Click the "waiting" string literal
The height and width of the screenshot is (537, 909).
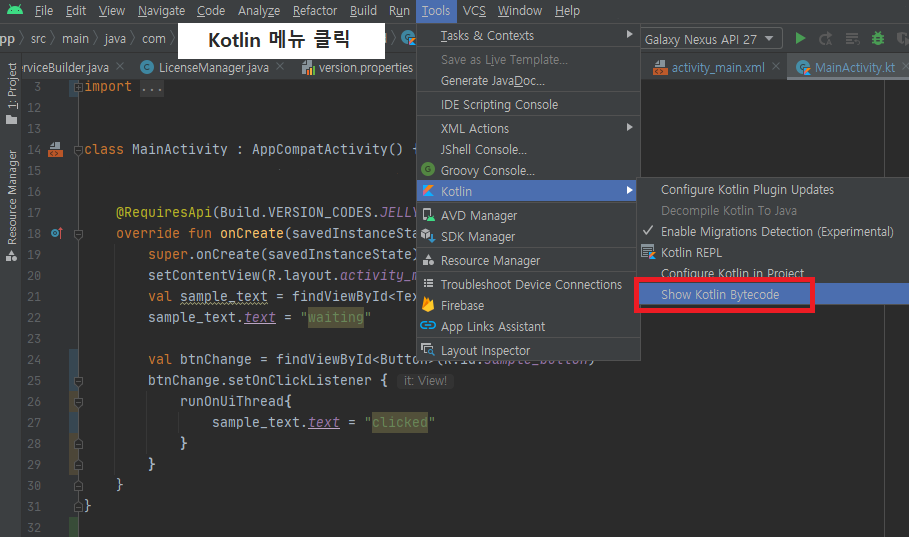coord(336,317)
